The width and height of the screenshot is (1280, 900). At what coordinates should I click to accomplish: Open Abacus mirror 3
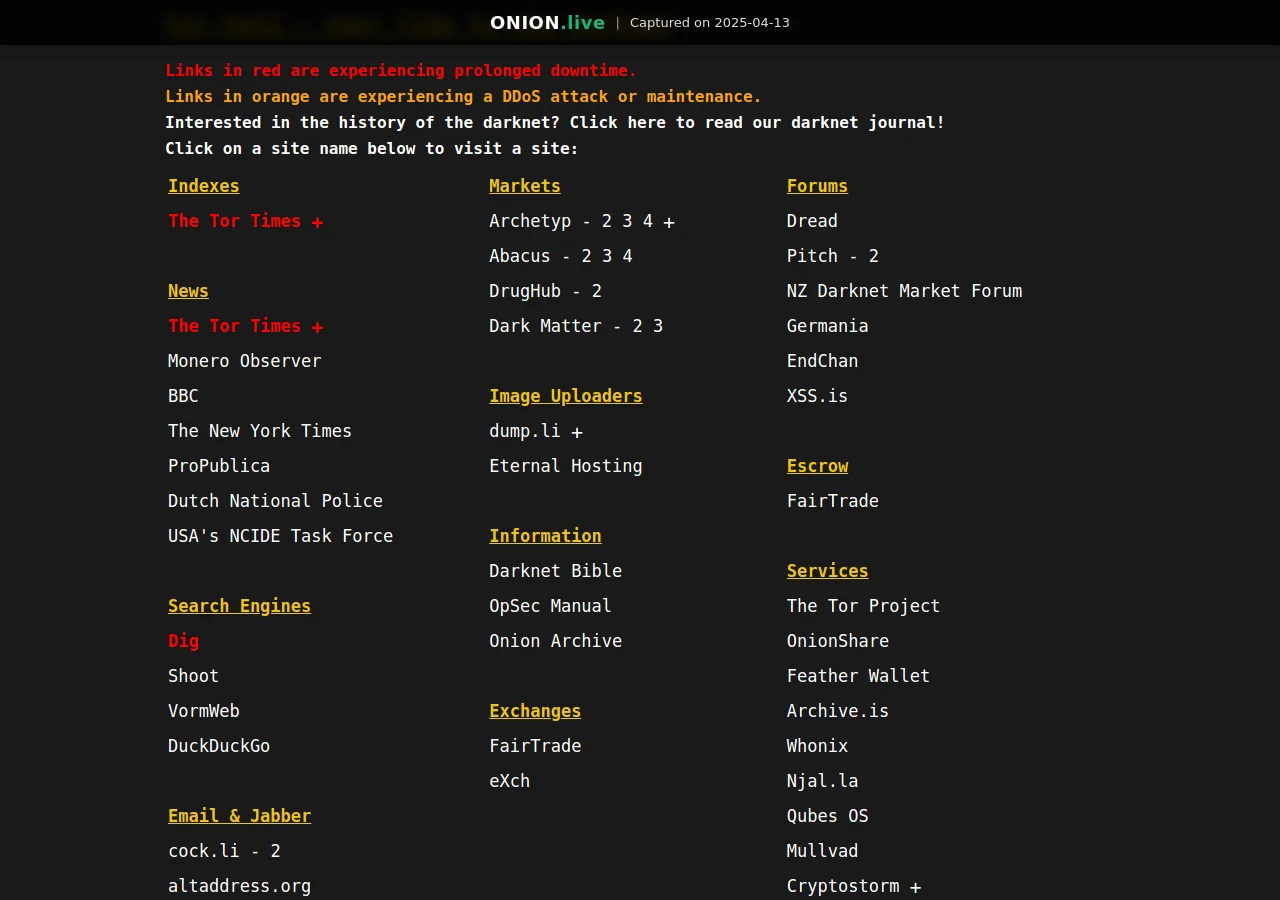[x=607, y=256]
